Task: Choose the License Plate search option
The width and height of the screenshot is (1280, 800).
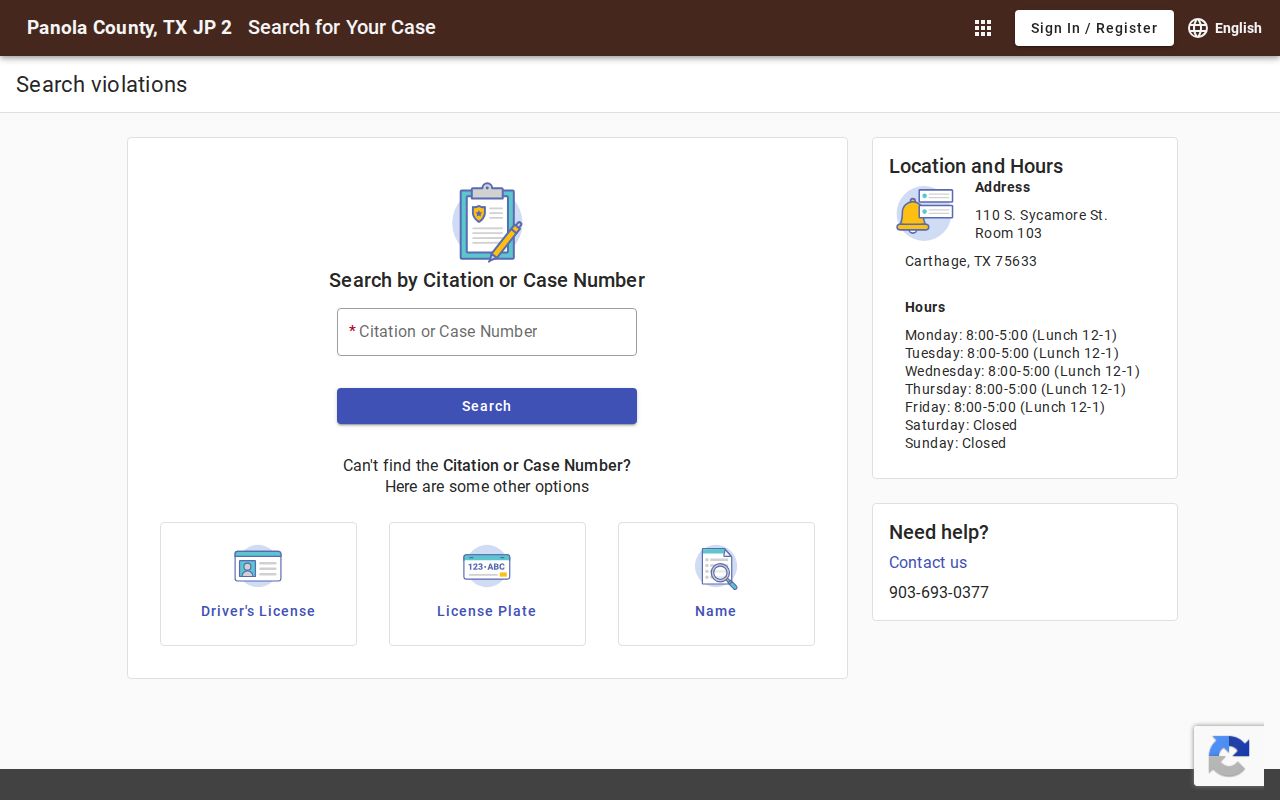Action: click(487, 584)
